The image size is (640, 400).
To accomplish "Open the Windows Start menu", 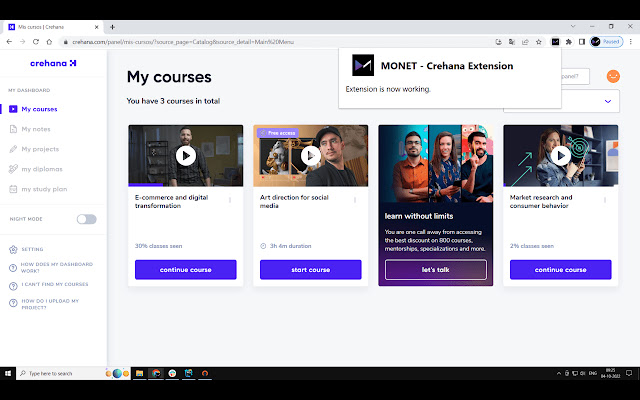I will (8, 373).
